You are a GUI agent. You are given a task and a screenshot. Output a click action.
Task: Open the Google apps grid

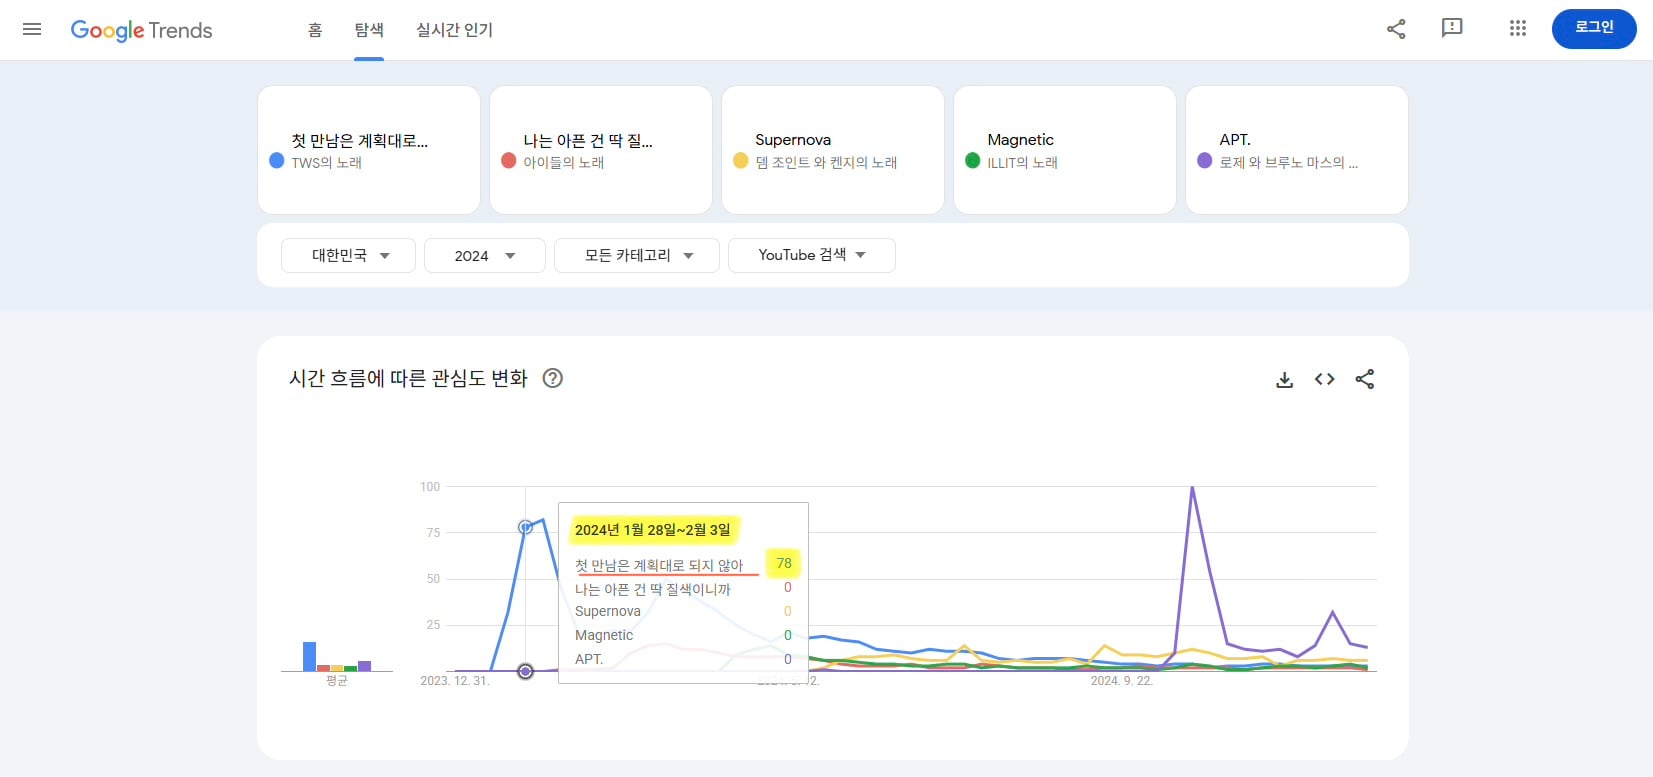click(x=1518, y=28)
